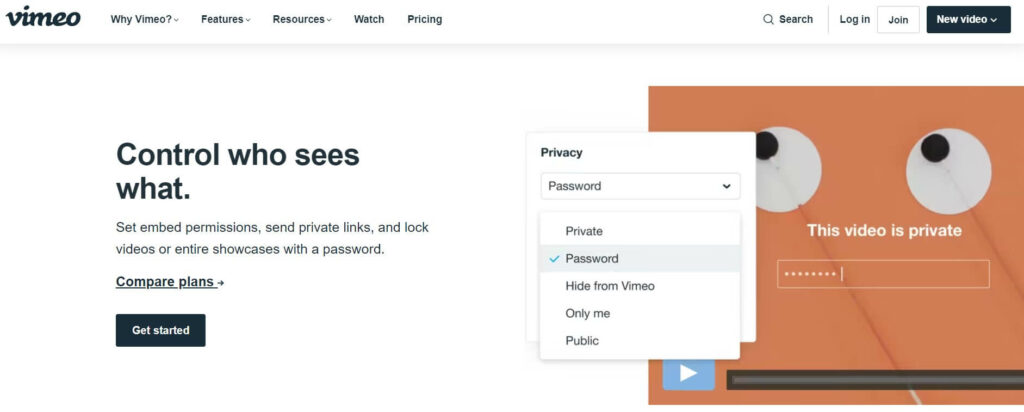Image resolution: width=1024 pixels, height=412 pixels.
Task: Click the arrow next to Compare plans
Action: click(x=221, y=283)
